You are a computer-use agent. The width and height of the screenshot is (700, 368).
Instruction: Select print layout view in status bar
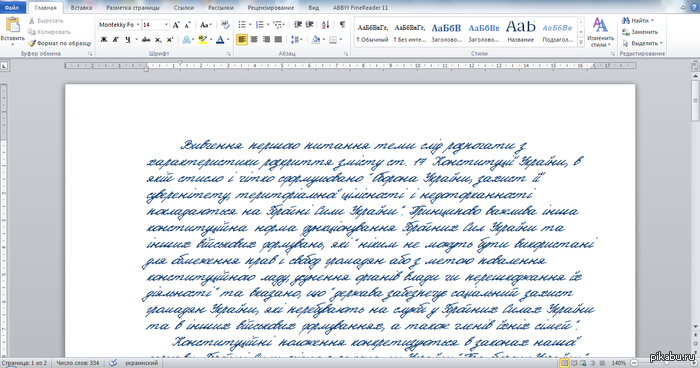[565, 363]
